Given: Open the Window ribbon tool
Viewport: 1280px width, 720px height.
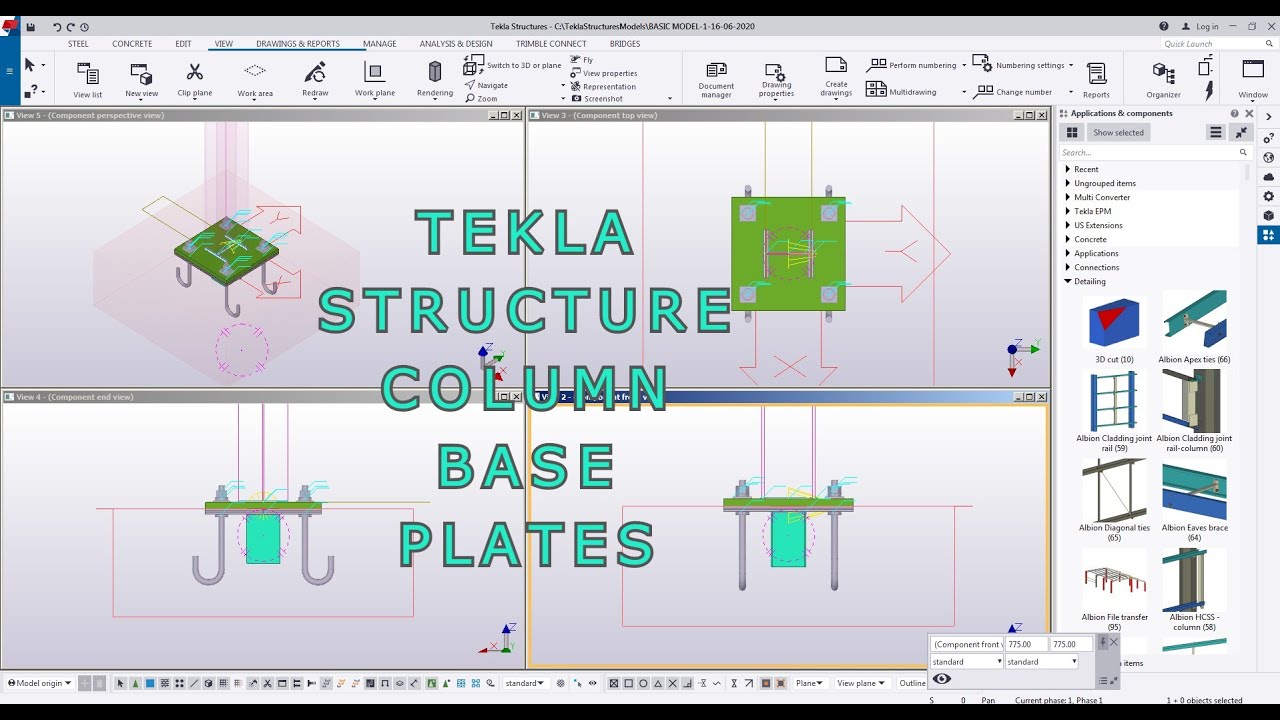Looking at the screenshot, I should [x=1253, y=80].
